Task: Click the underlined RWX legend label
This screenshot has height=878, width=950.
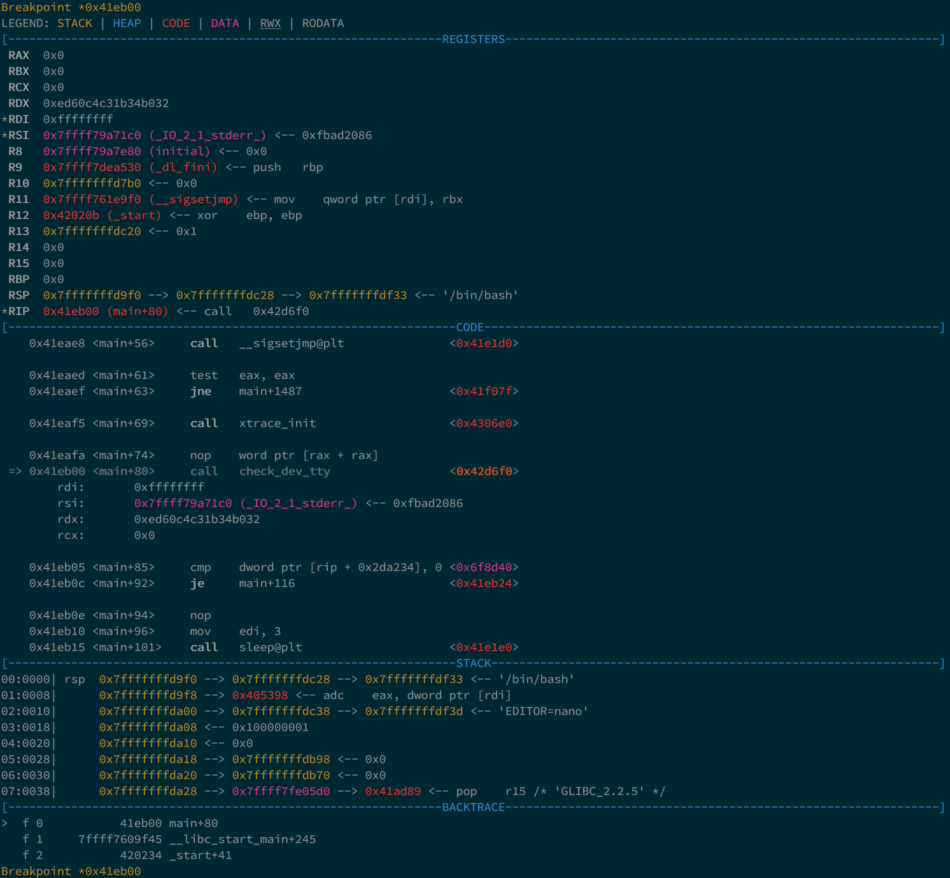Action: [x=270, y=23]
